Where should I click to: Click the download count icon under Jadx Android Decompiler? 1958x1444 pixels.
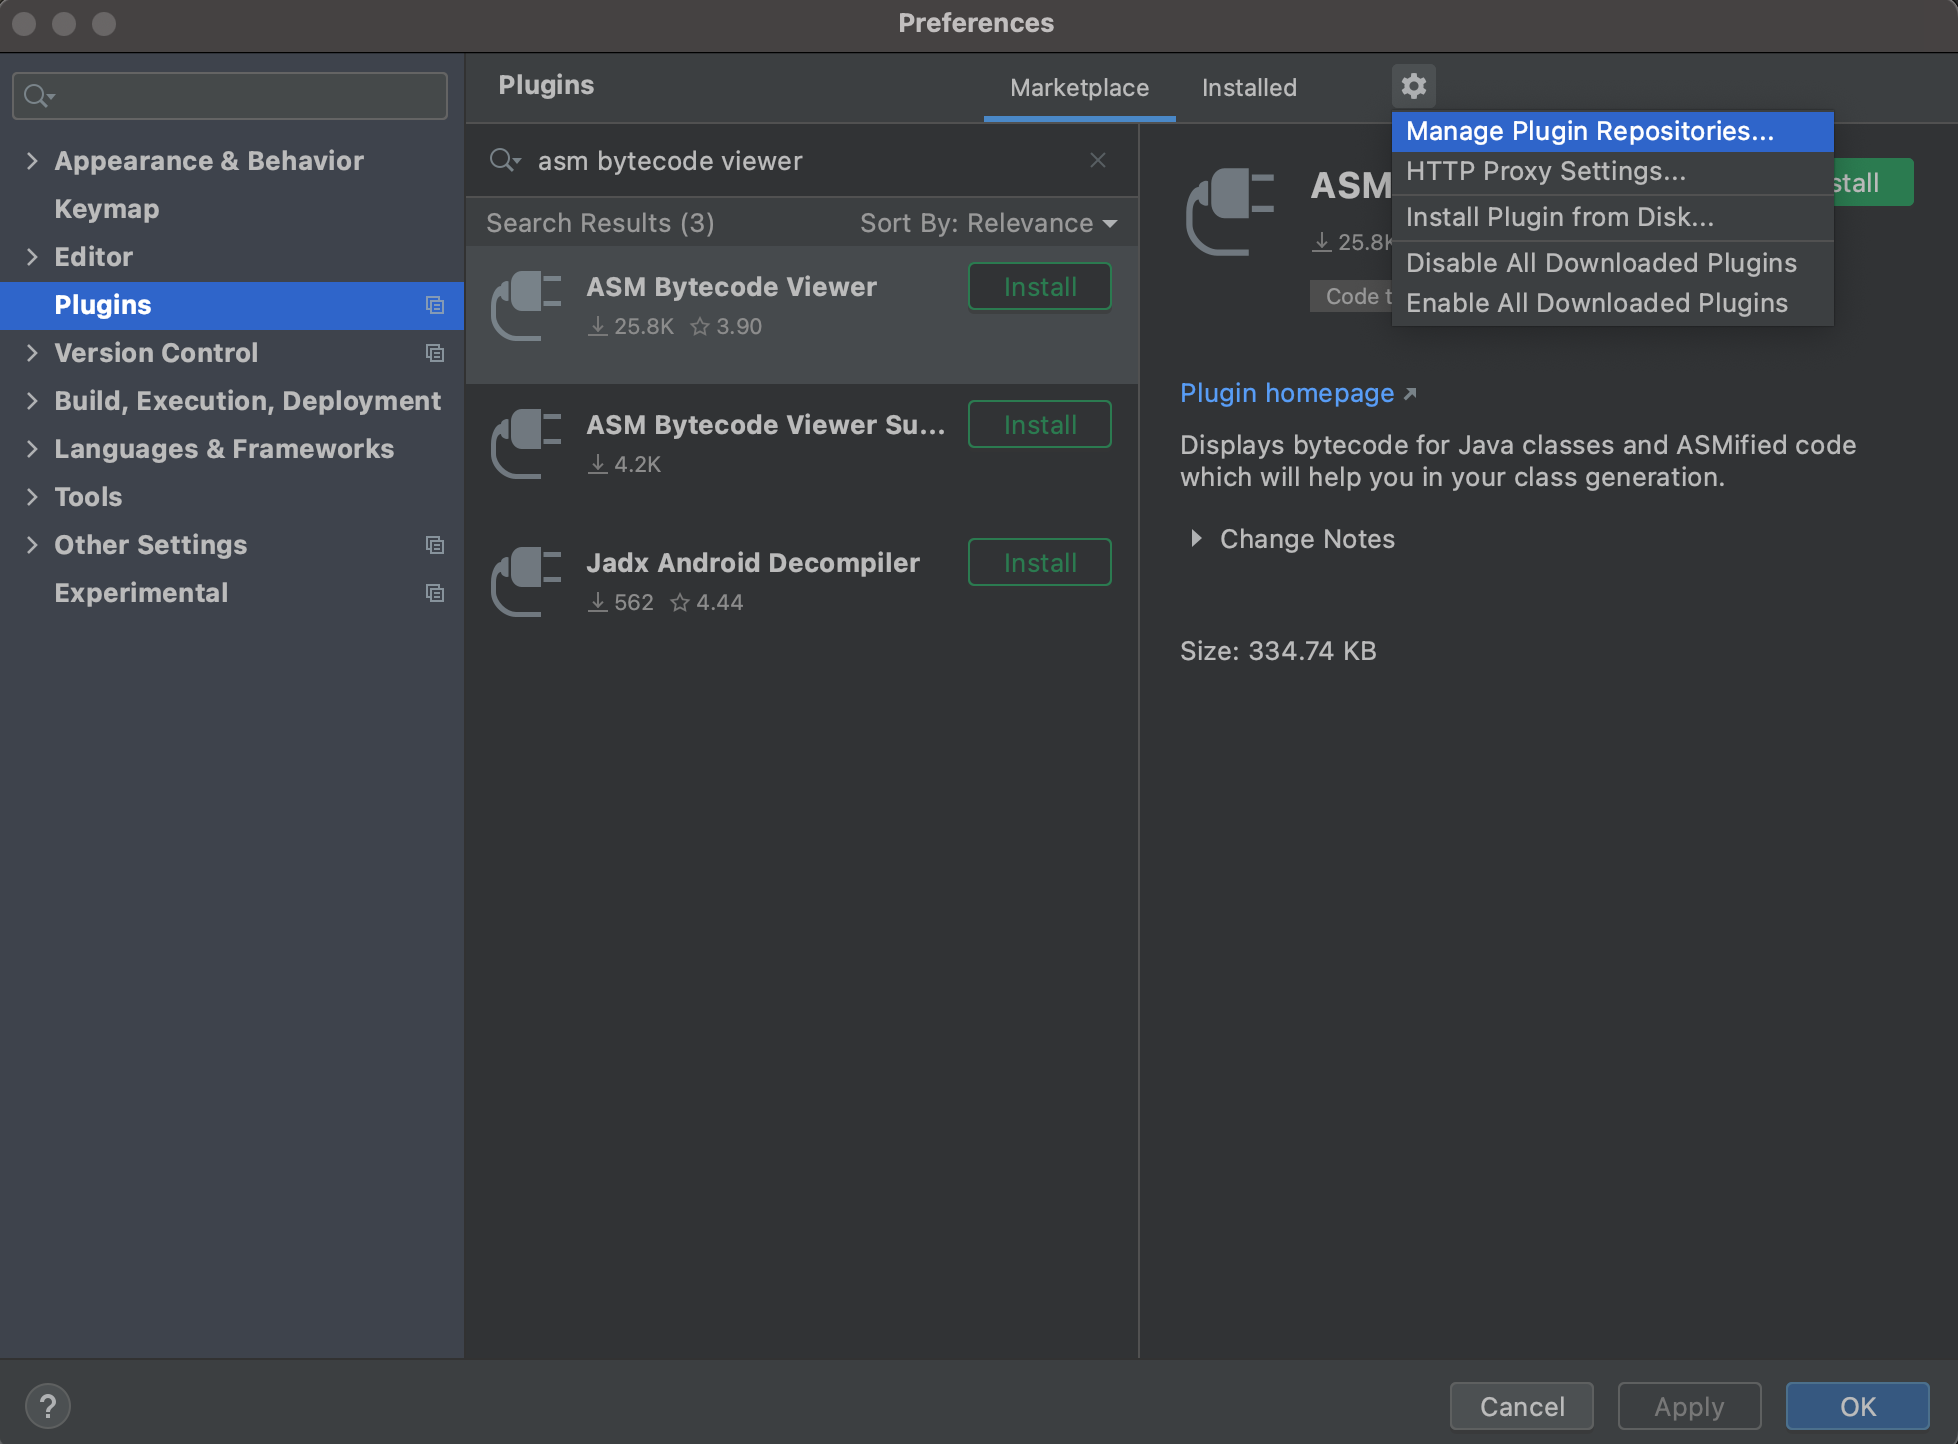coord(597,602)
